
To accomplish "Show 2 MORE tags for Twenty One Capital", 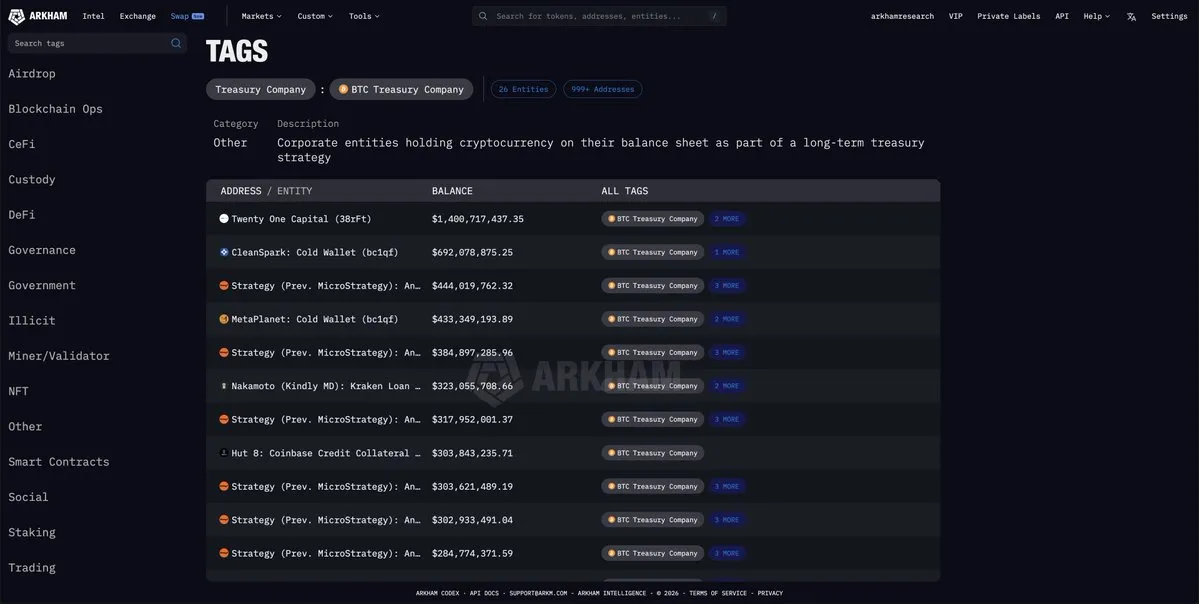I will (726, 218).
